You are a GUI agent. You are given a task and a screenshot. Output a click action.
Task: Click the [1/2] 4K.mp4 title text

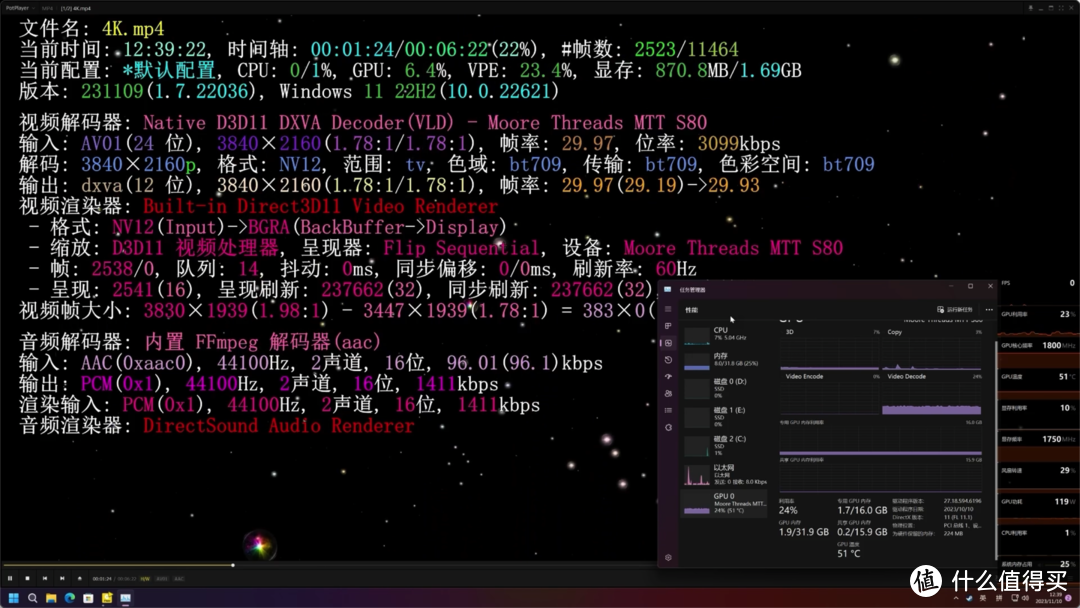[76, 8]
